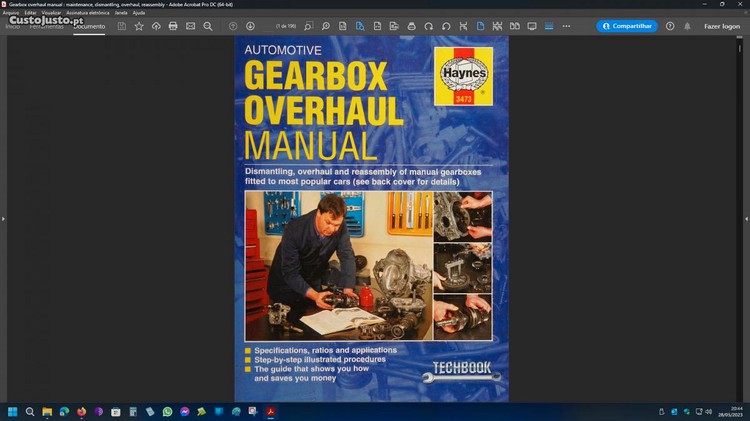Click the more tools ellipsis icon
Image resolution: width=750 pixels, height=421 pixels.
[564, 26]
